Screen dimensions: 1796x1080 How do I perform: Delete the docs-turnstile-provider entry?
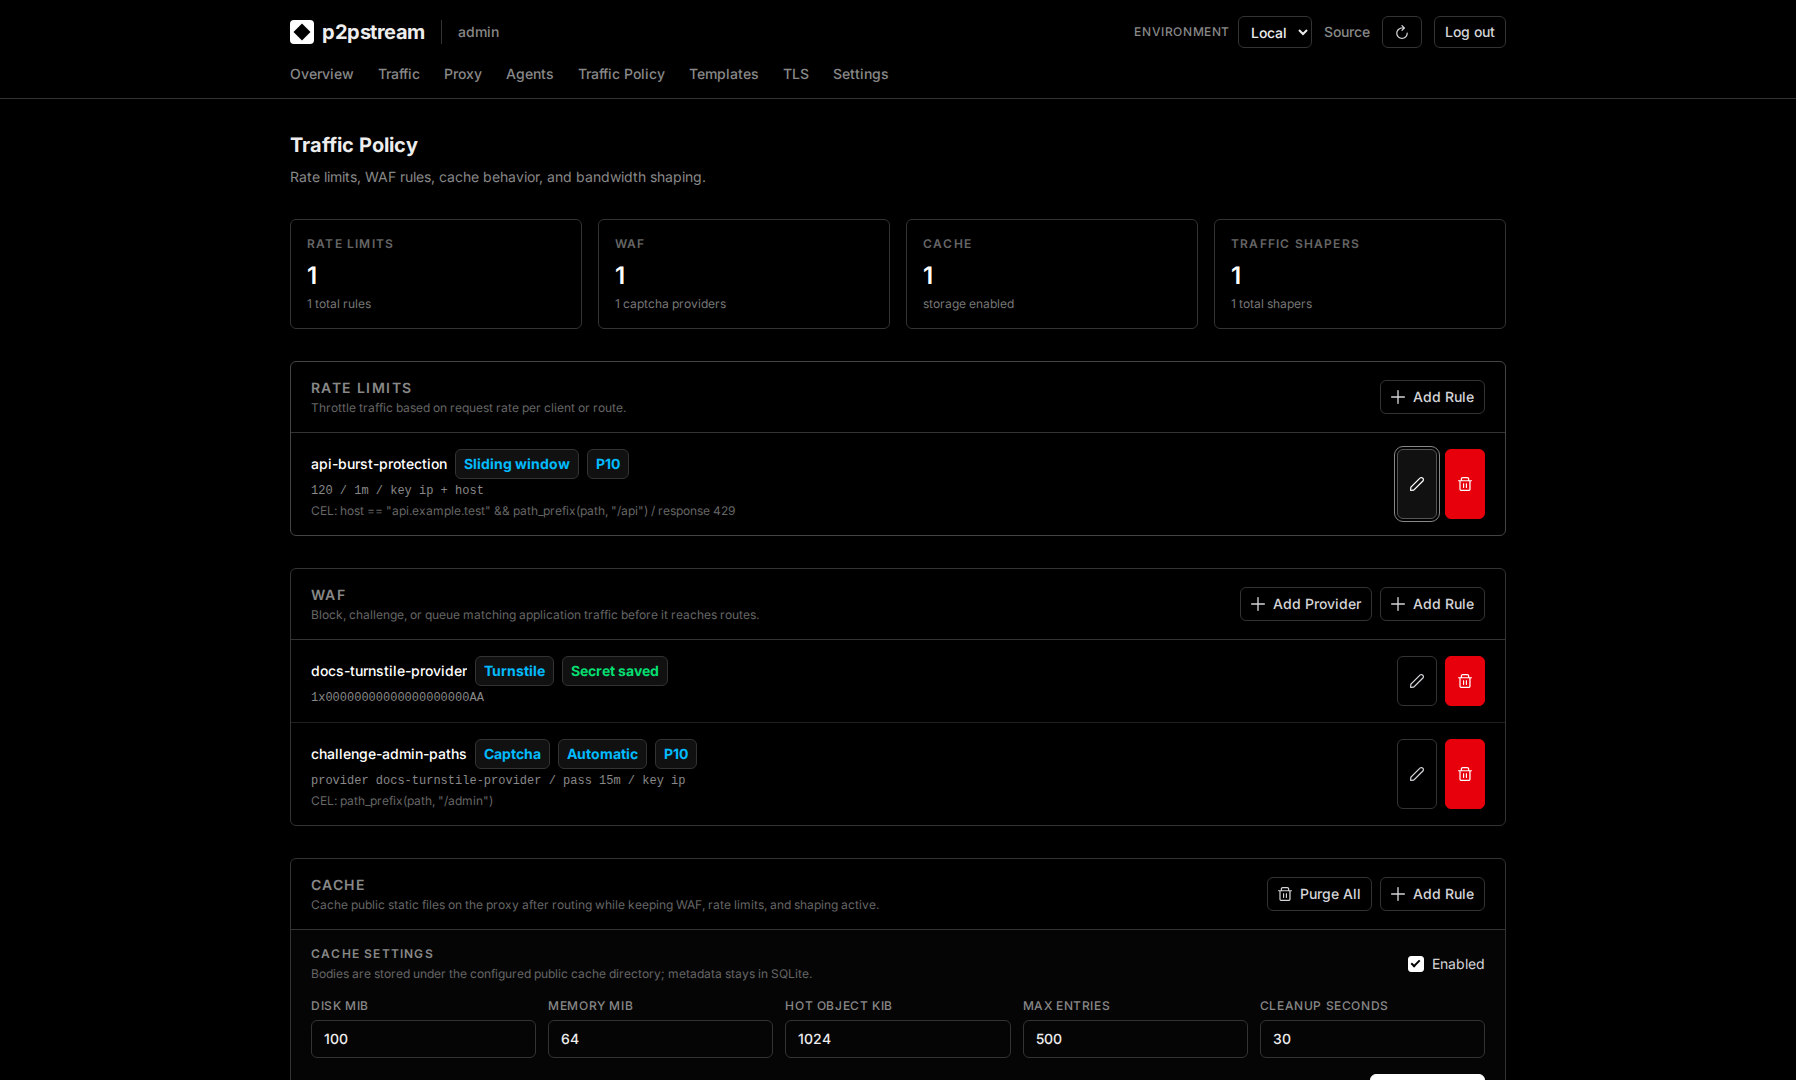point(1465,681)
